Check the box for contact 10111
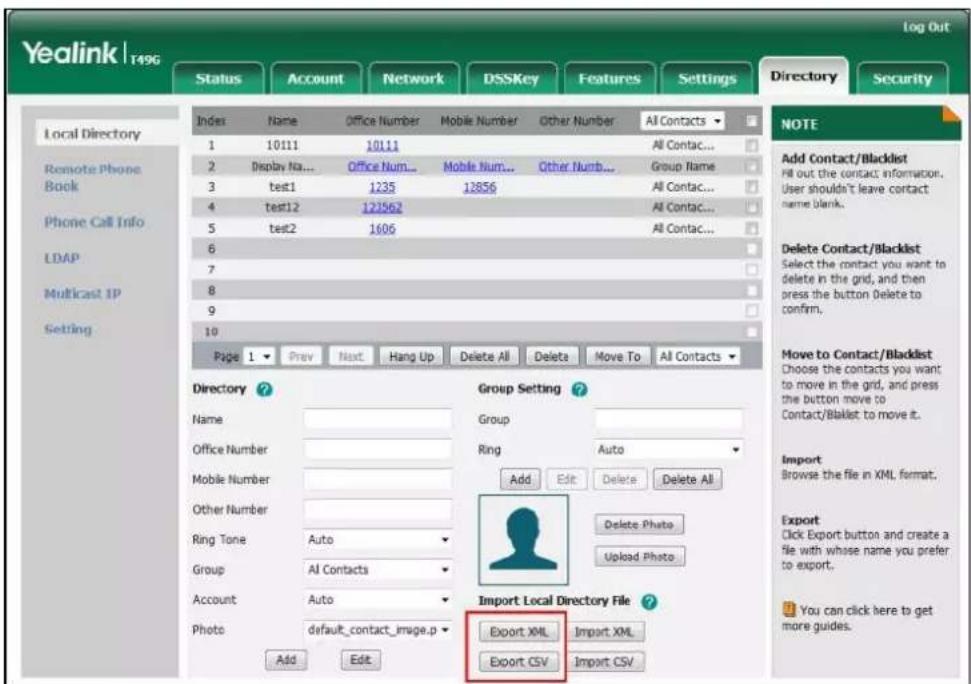Viewport: 971px width, 684px height. point(751,145)
